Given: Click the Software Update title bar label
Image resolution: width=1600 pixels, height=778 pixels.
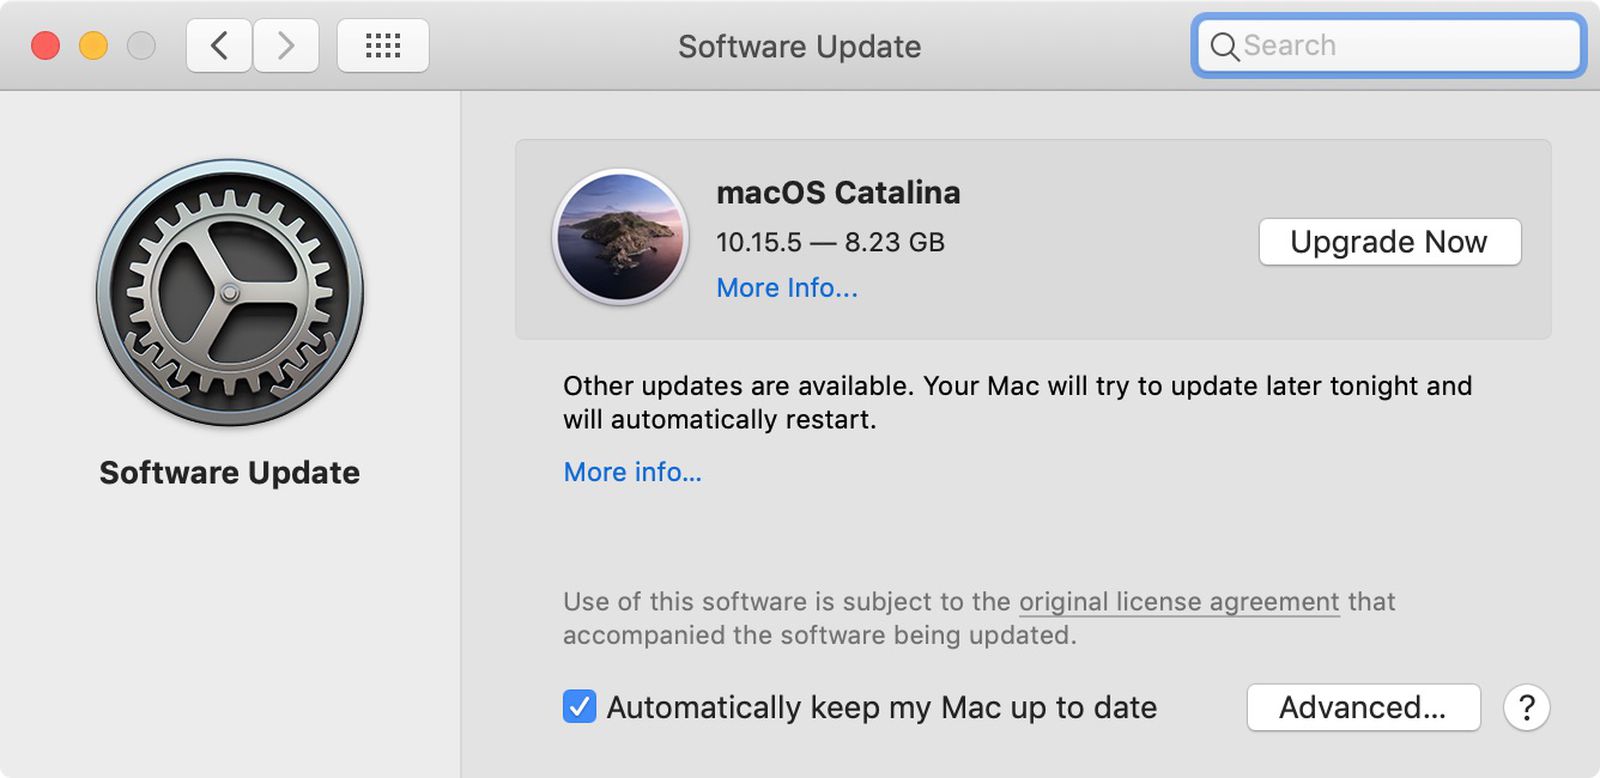Looking at the screenshot, I should [x=798, y=46].
